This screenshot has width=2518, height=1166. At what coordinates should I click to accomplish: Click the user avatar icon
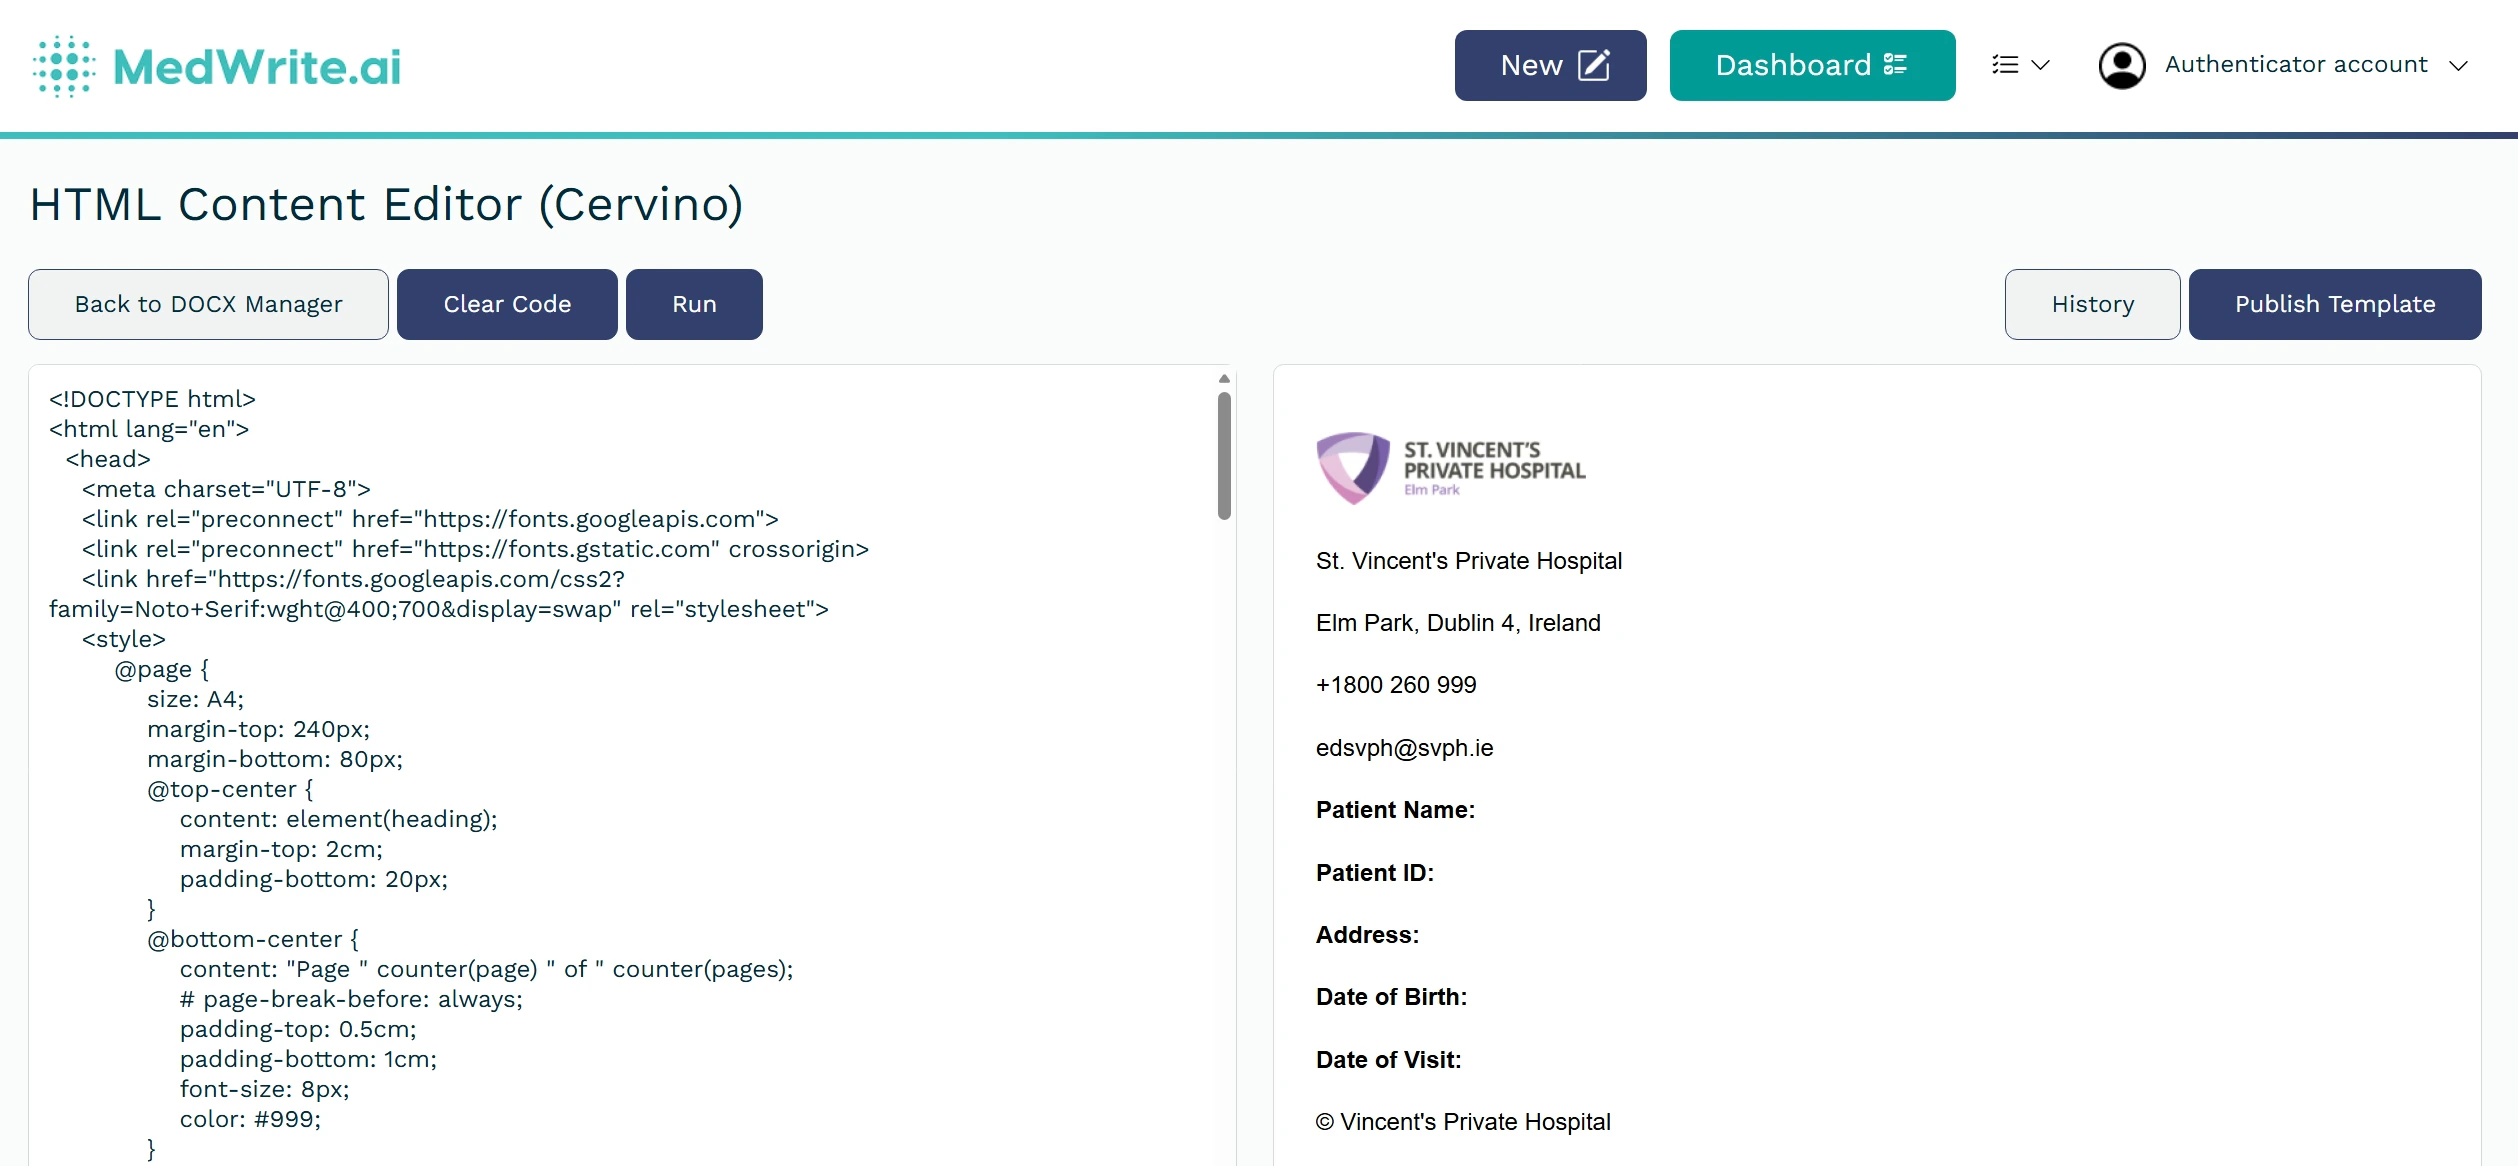point(2122,64)
